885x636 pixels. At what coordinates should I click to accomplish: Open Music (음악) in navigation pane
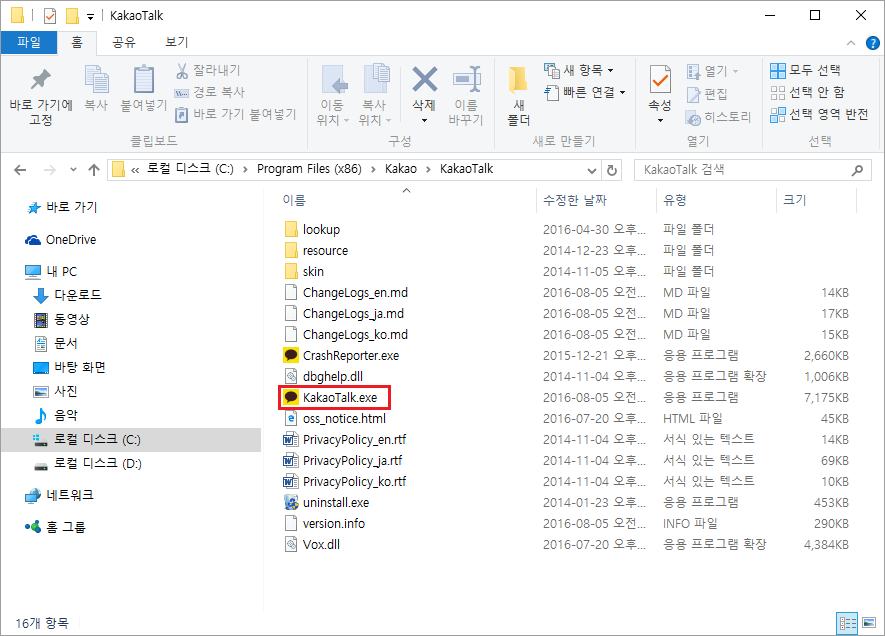55,416
